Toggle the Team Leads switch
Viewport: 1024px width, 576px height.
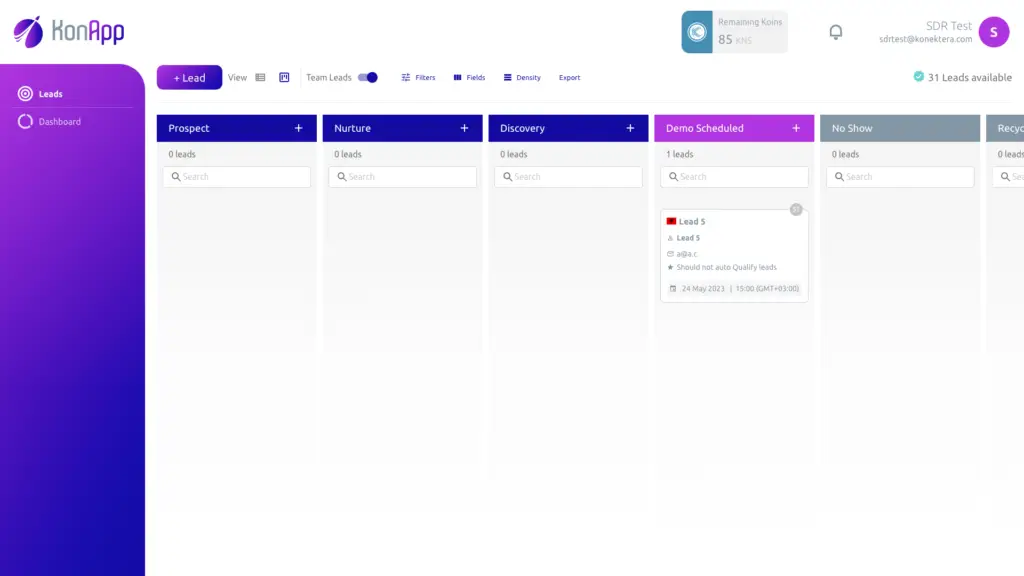coord(368,77)
